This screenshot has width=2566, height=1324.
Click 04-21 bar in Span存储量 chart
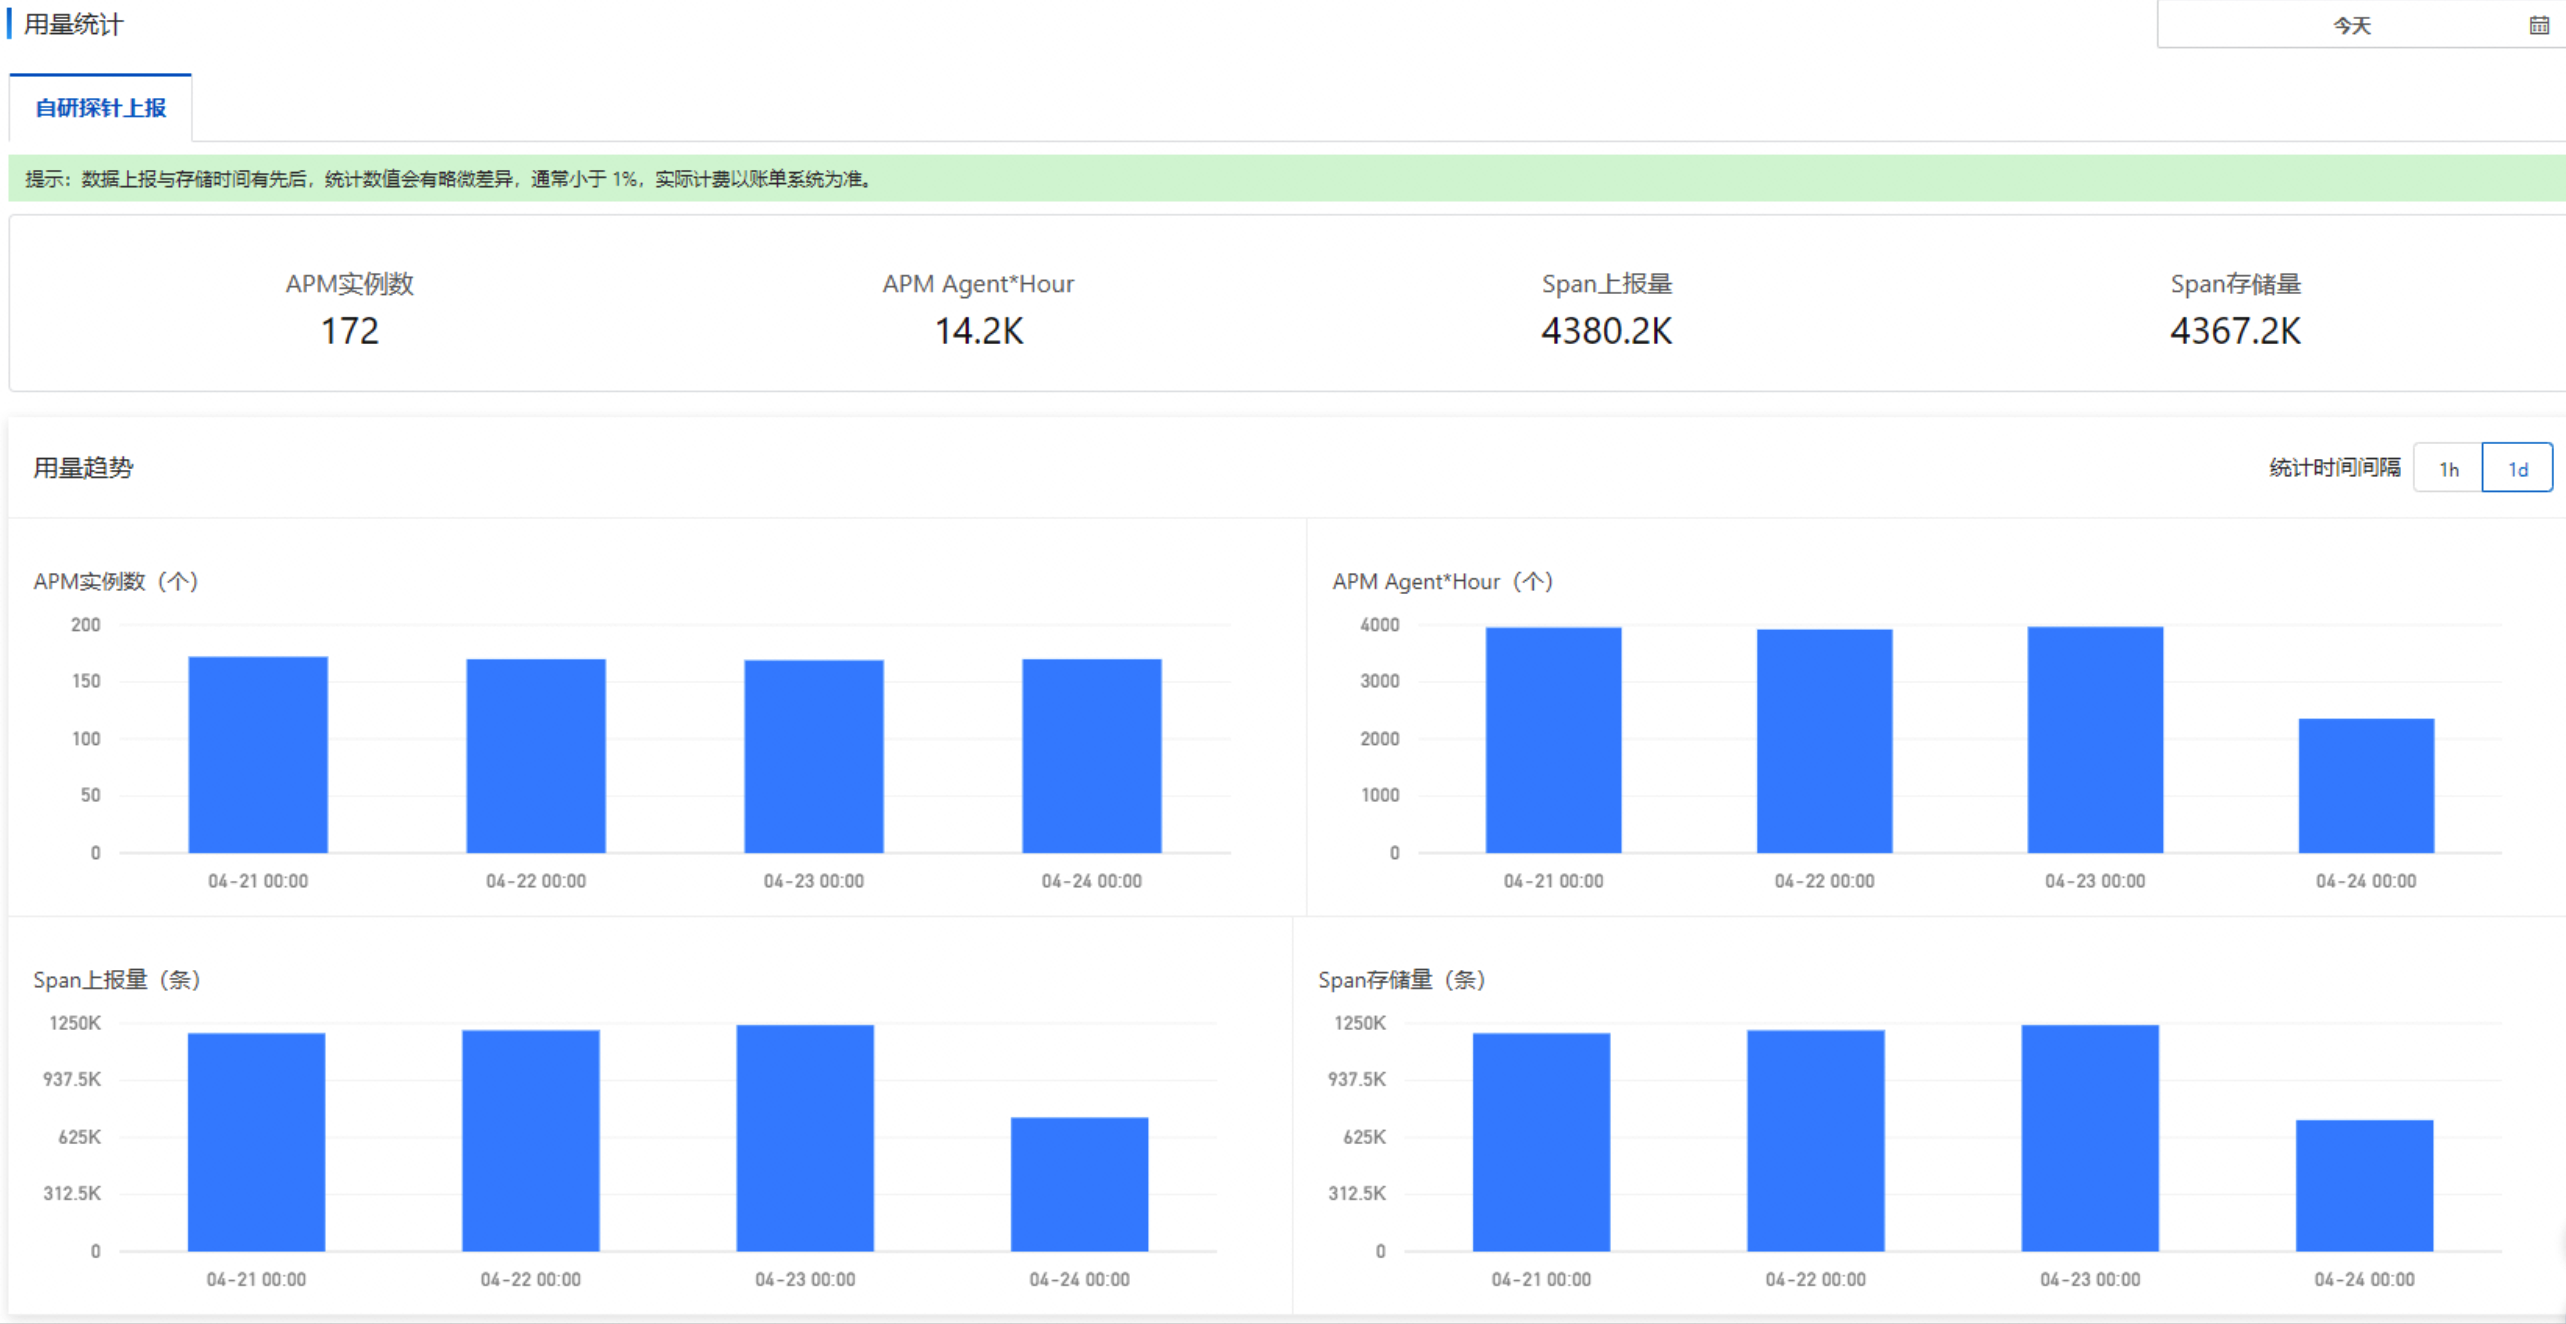(1541, 1142)
